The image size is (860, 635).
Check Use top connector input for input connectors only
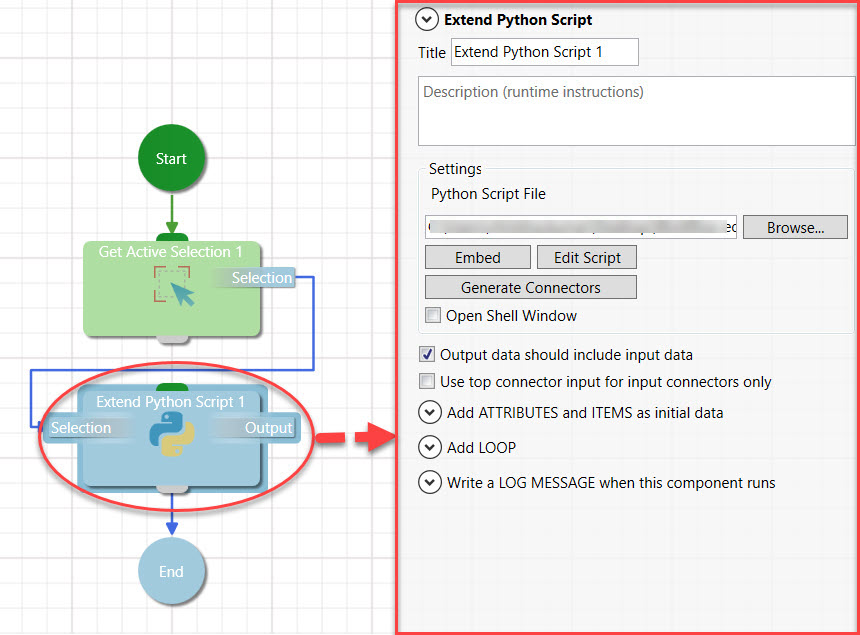point(428,381)
